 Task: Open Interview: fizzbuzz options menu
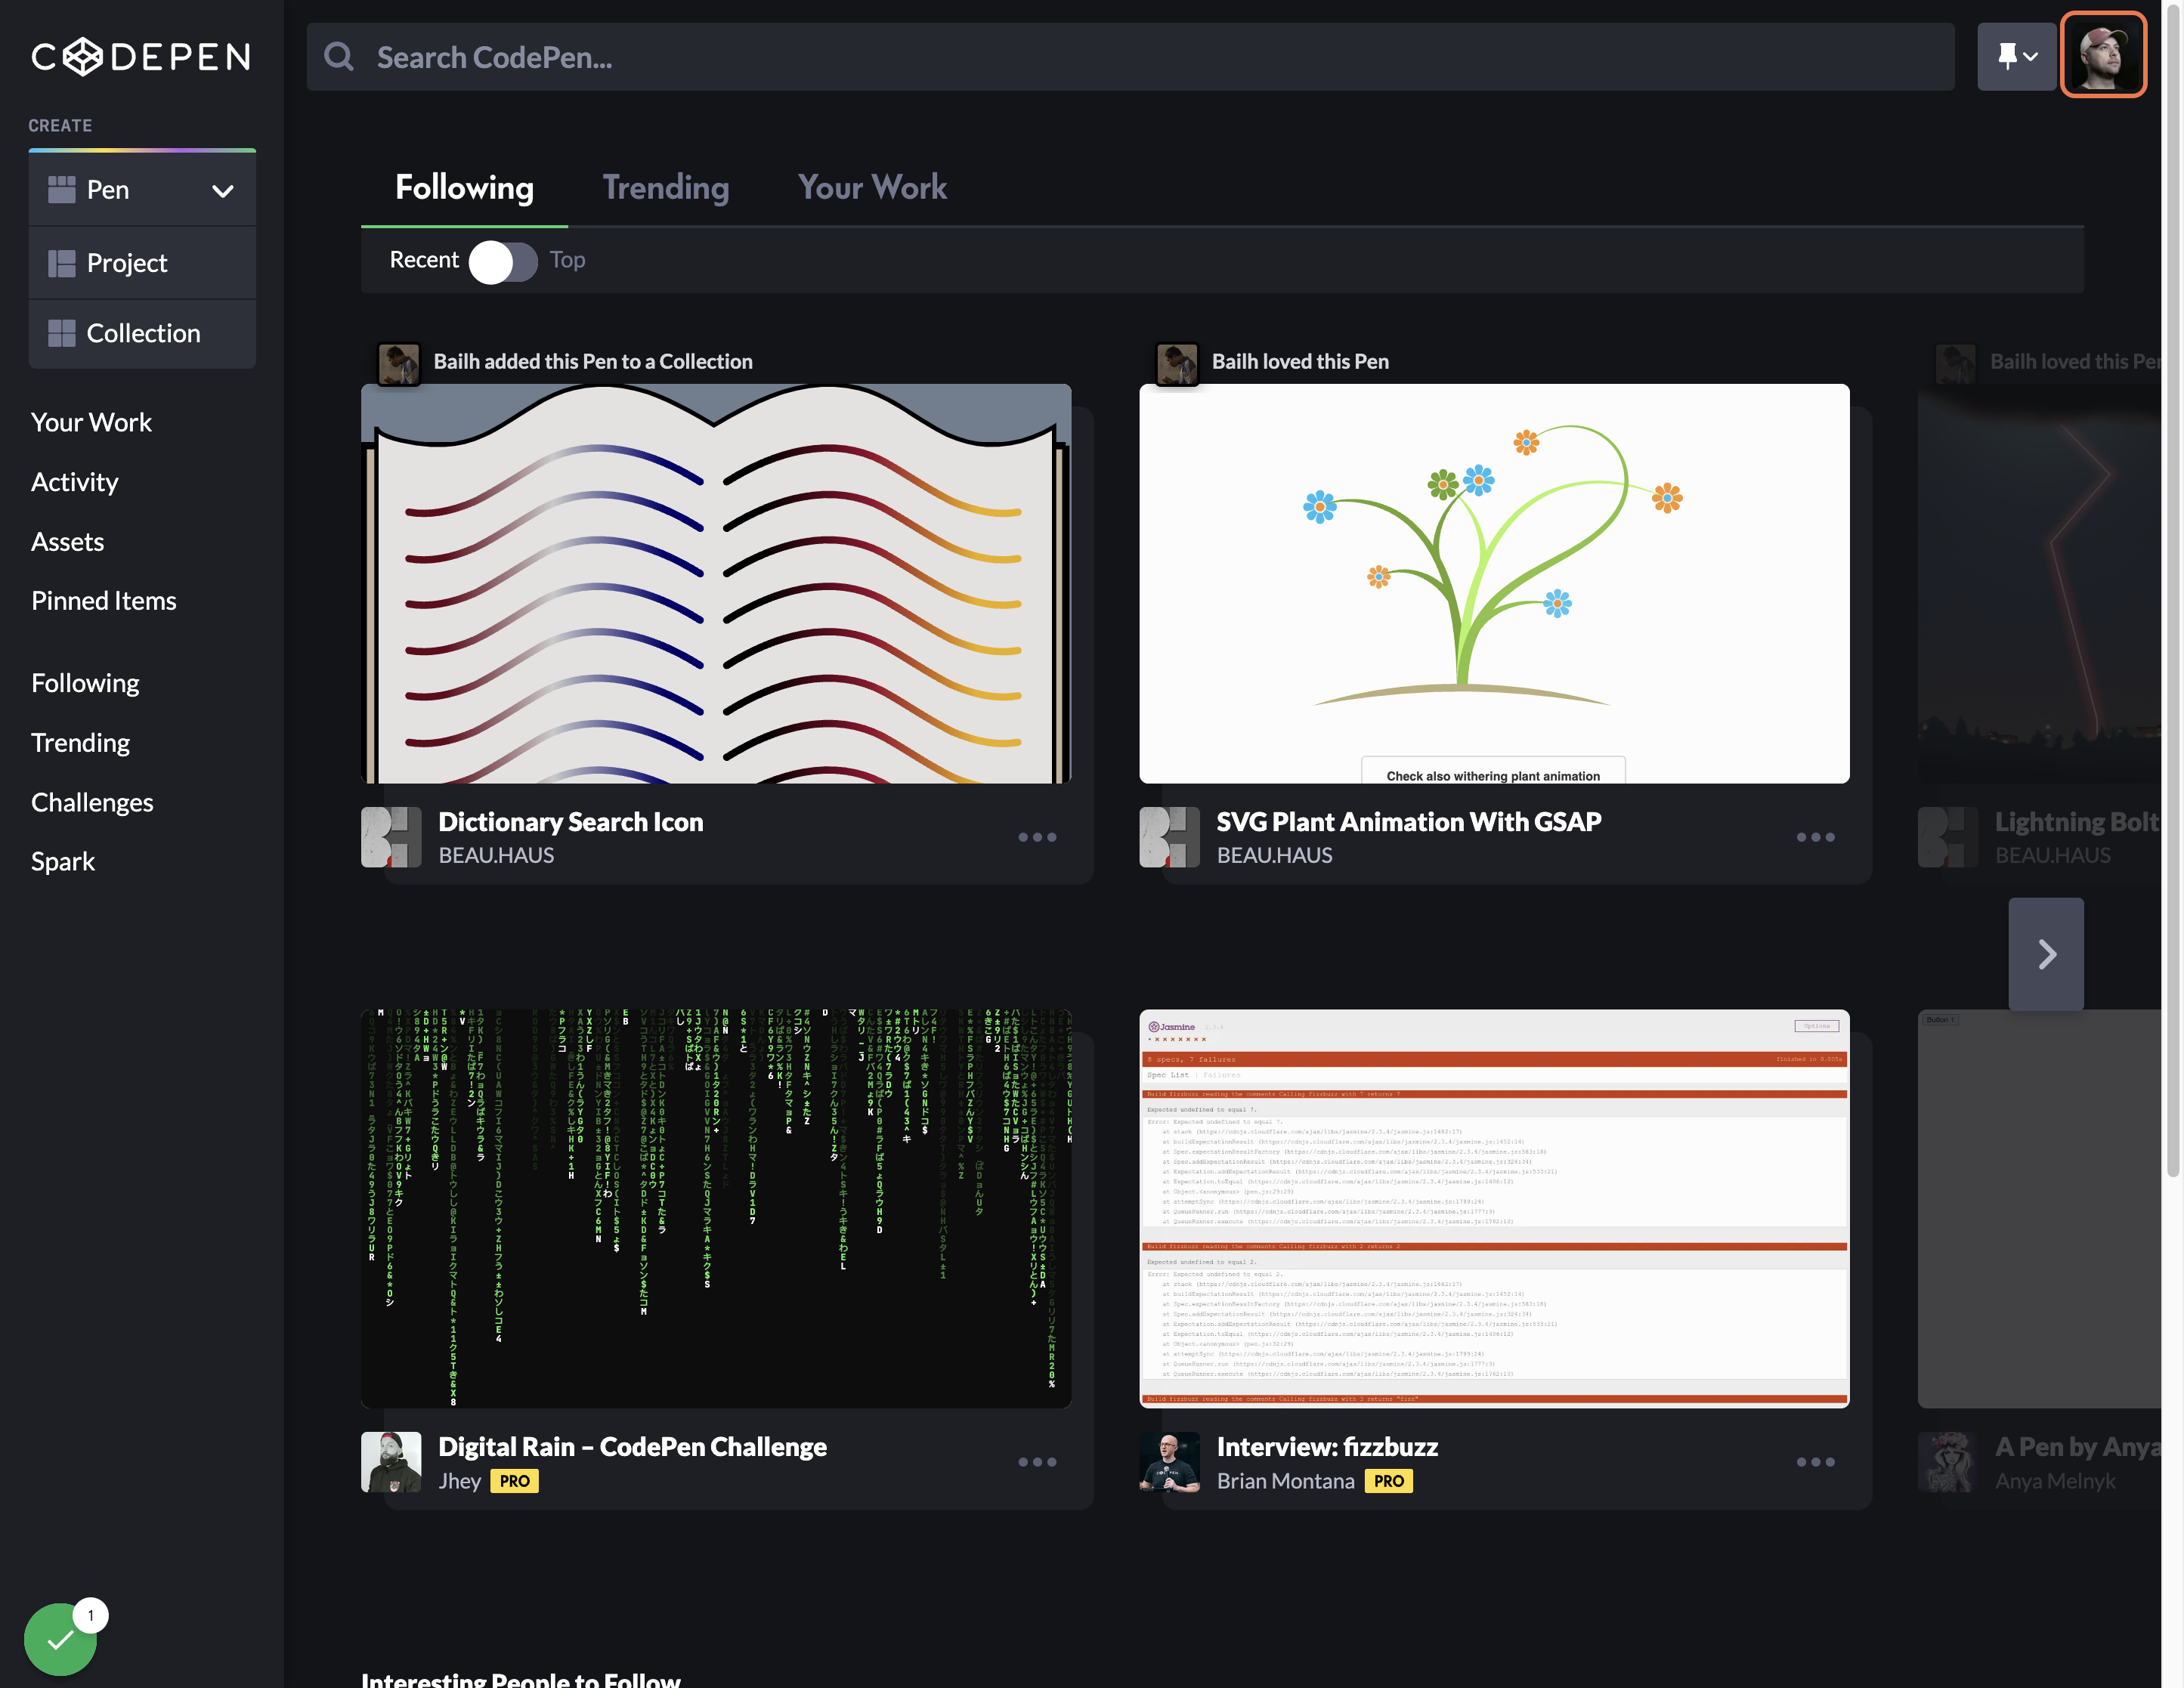point(1815,1462)
